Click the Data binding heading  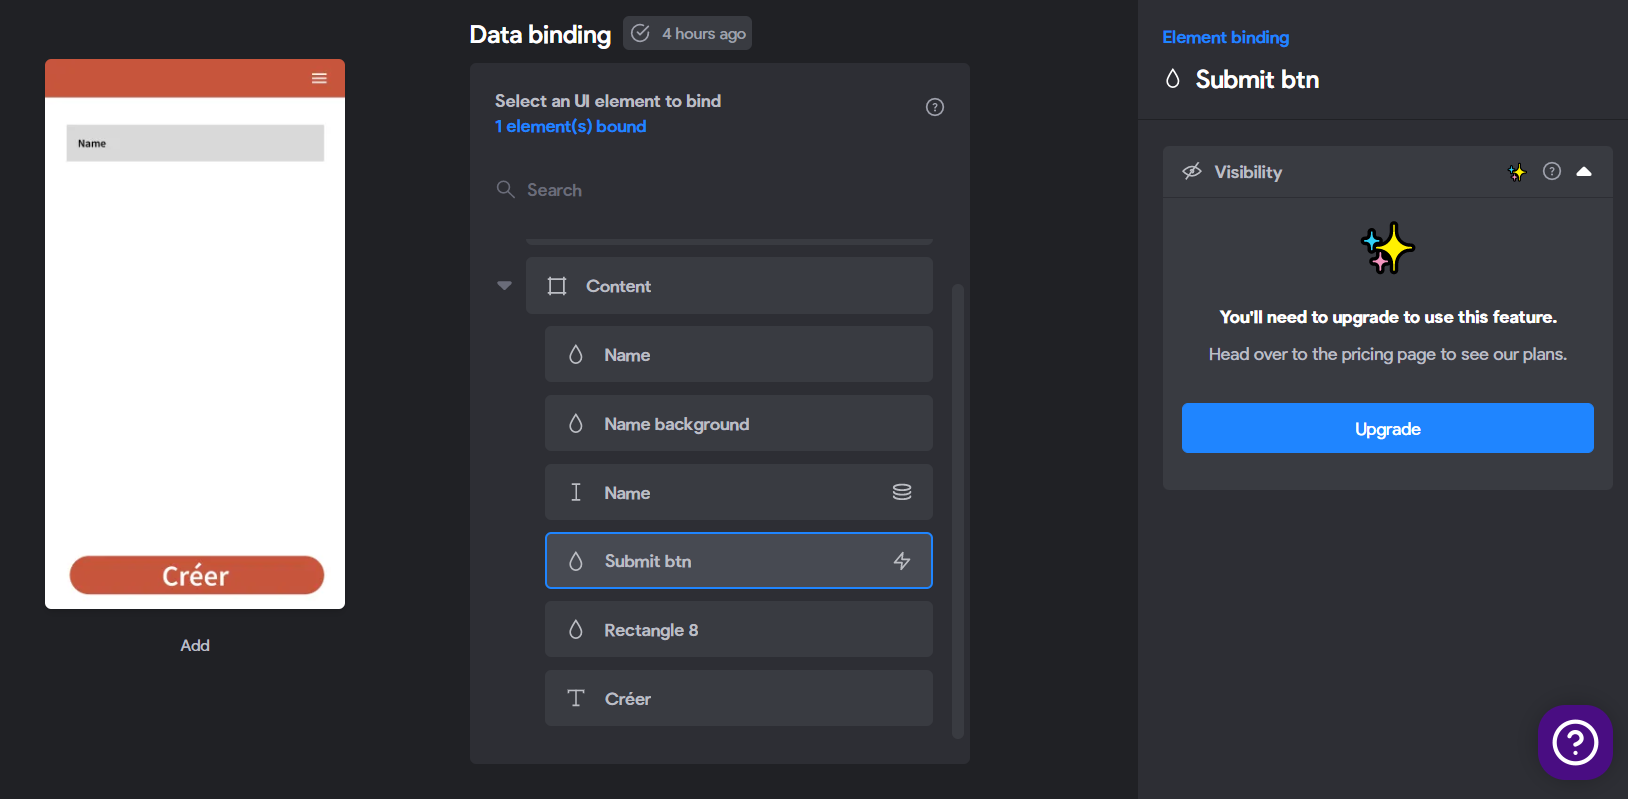click(540, 35)
